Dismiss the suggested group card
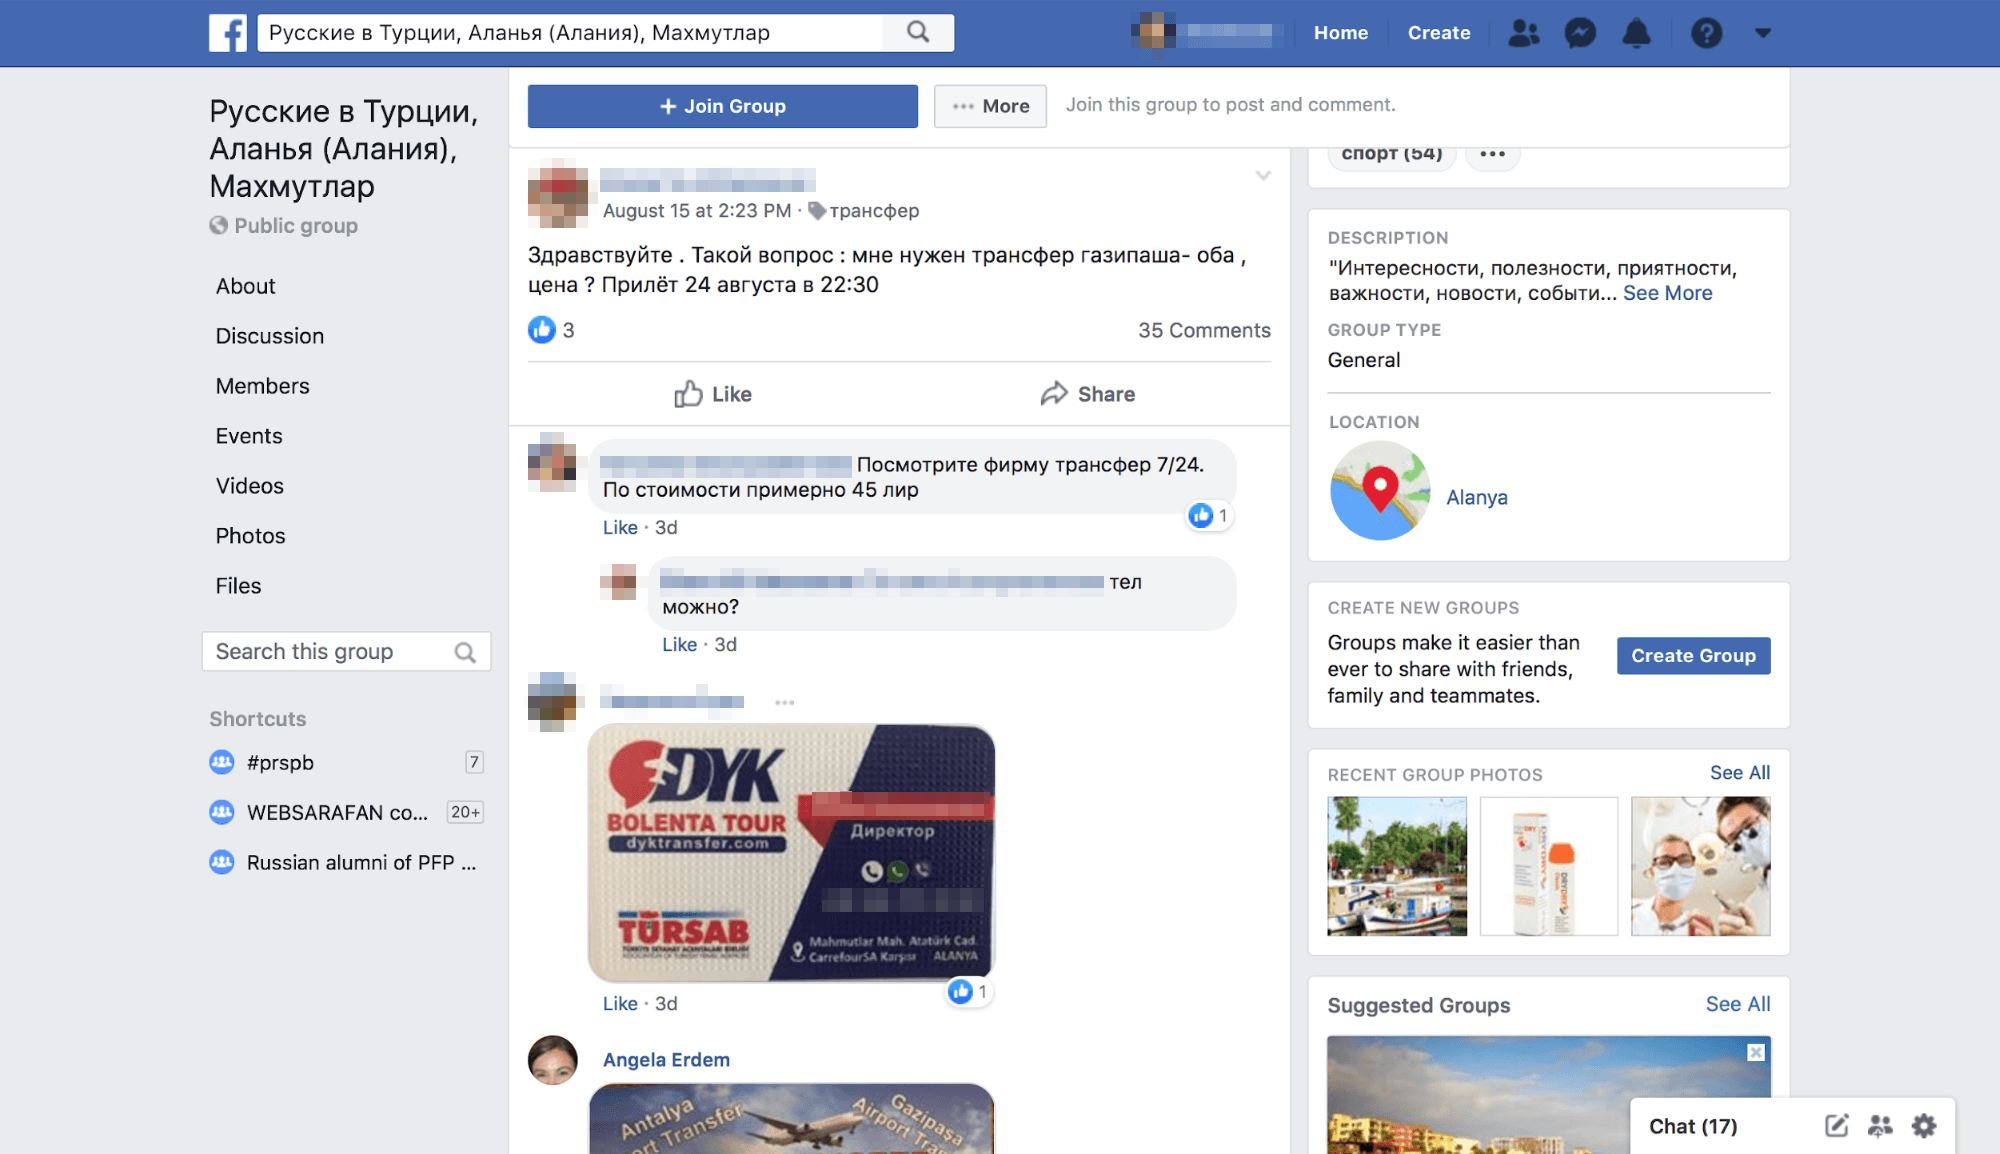Image resolution: width=2000 pixels, height=1154 pixels. (1756, 1052)
